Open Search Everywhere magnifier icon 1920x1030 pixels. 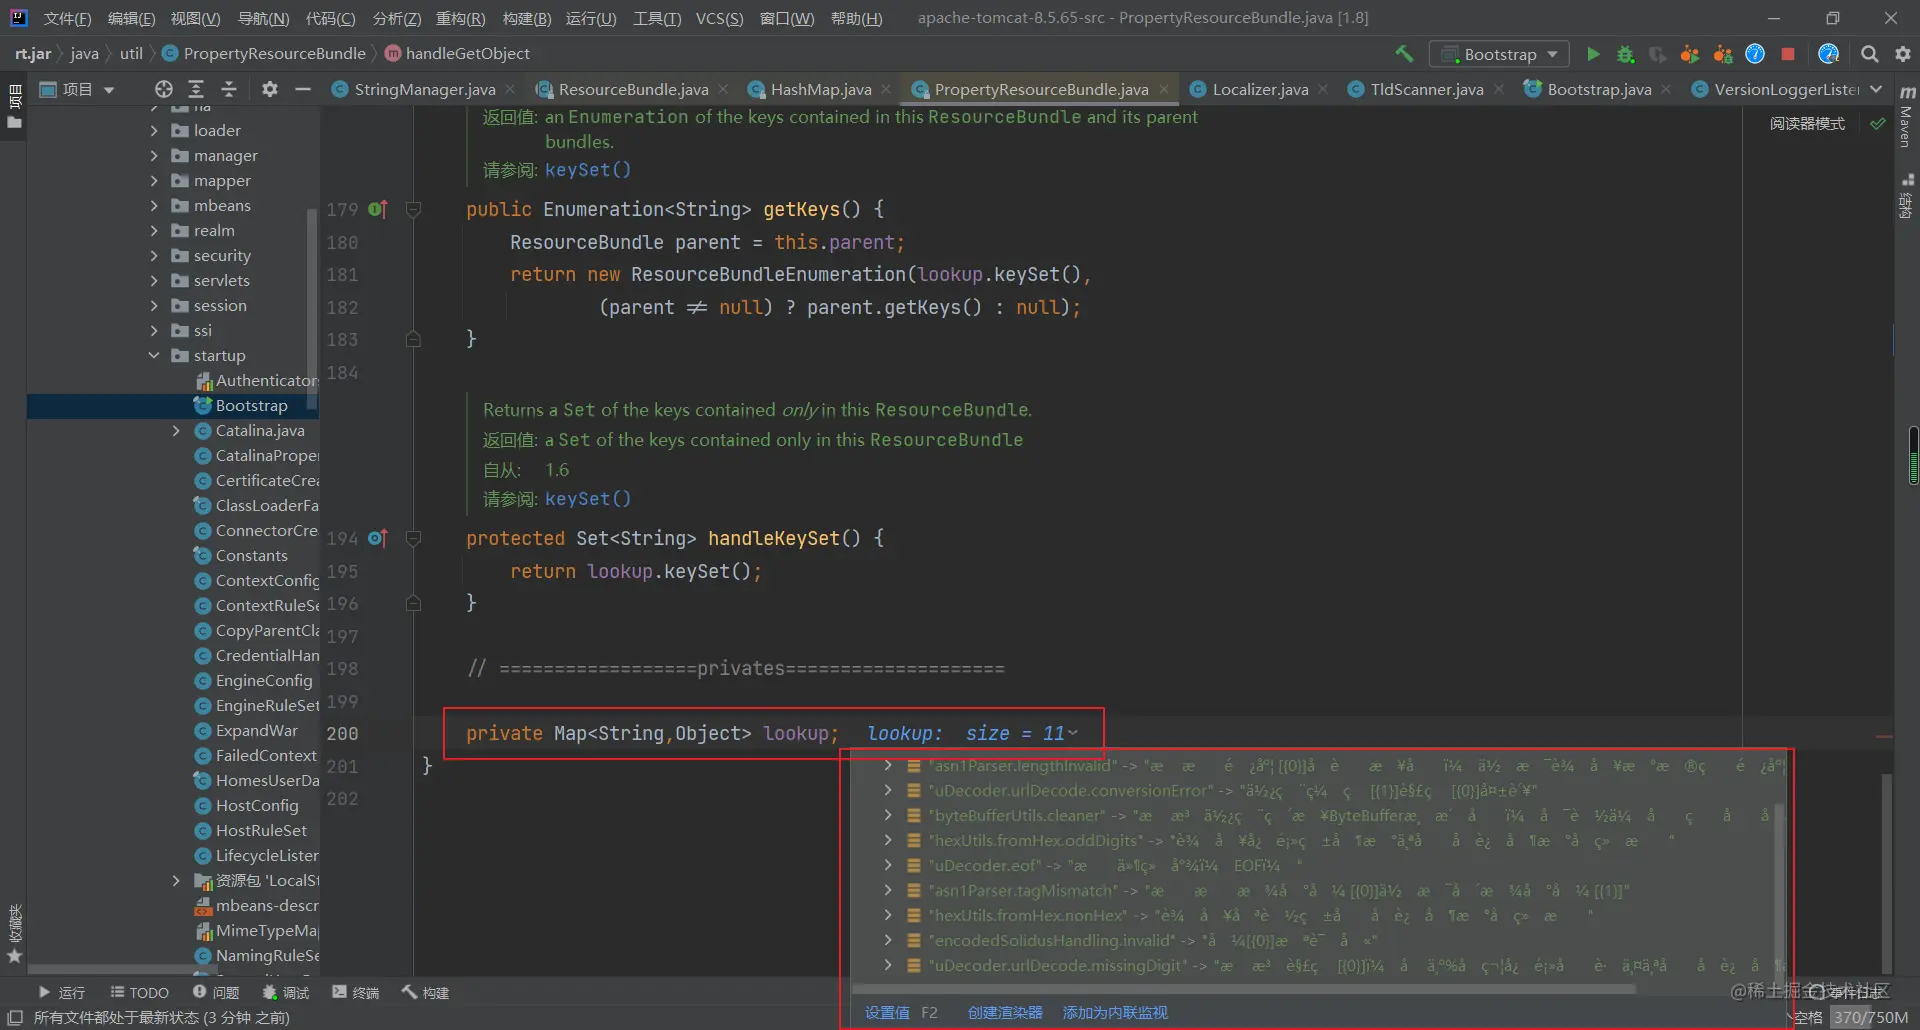[1869, 54]
